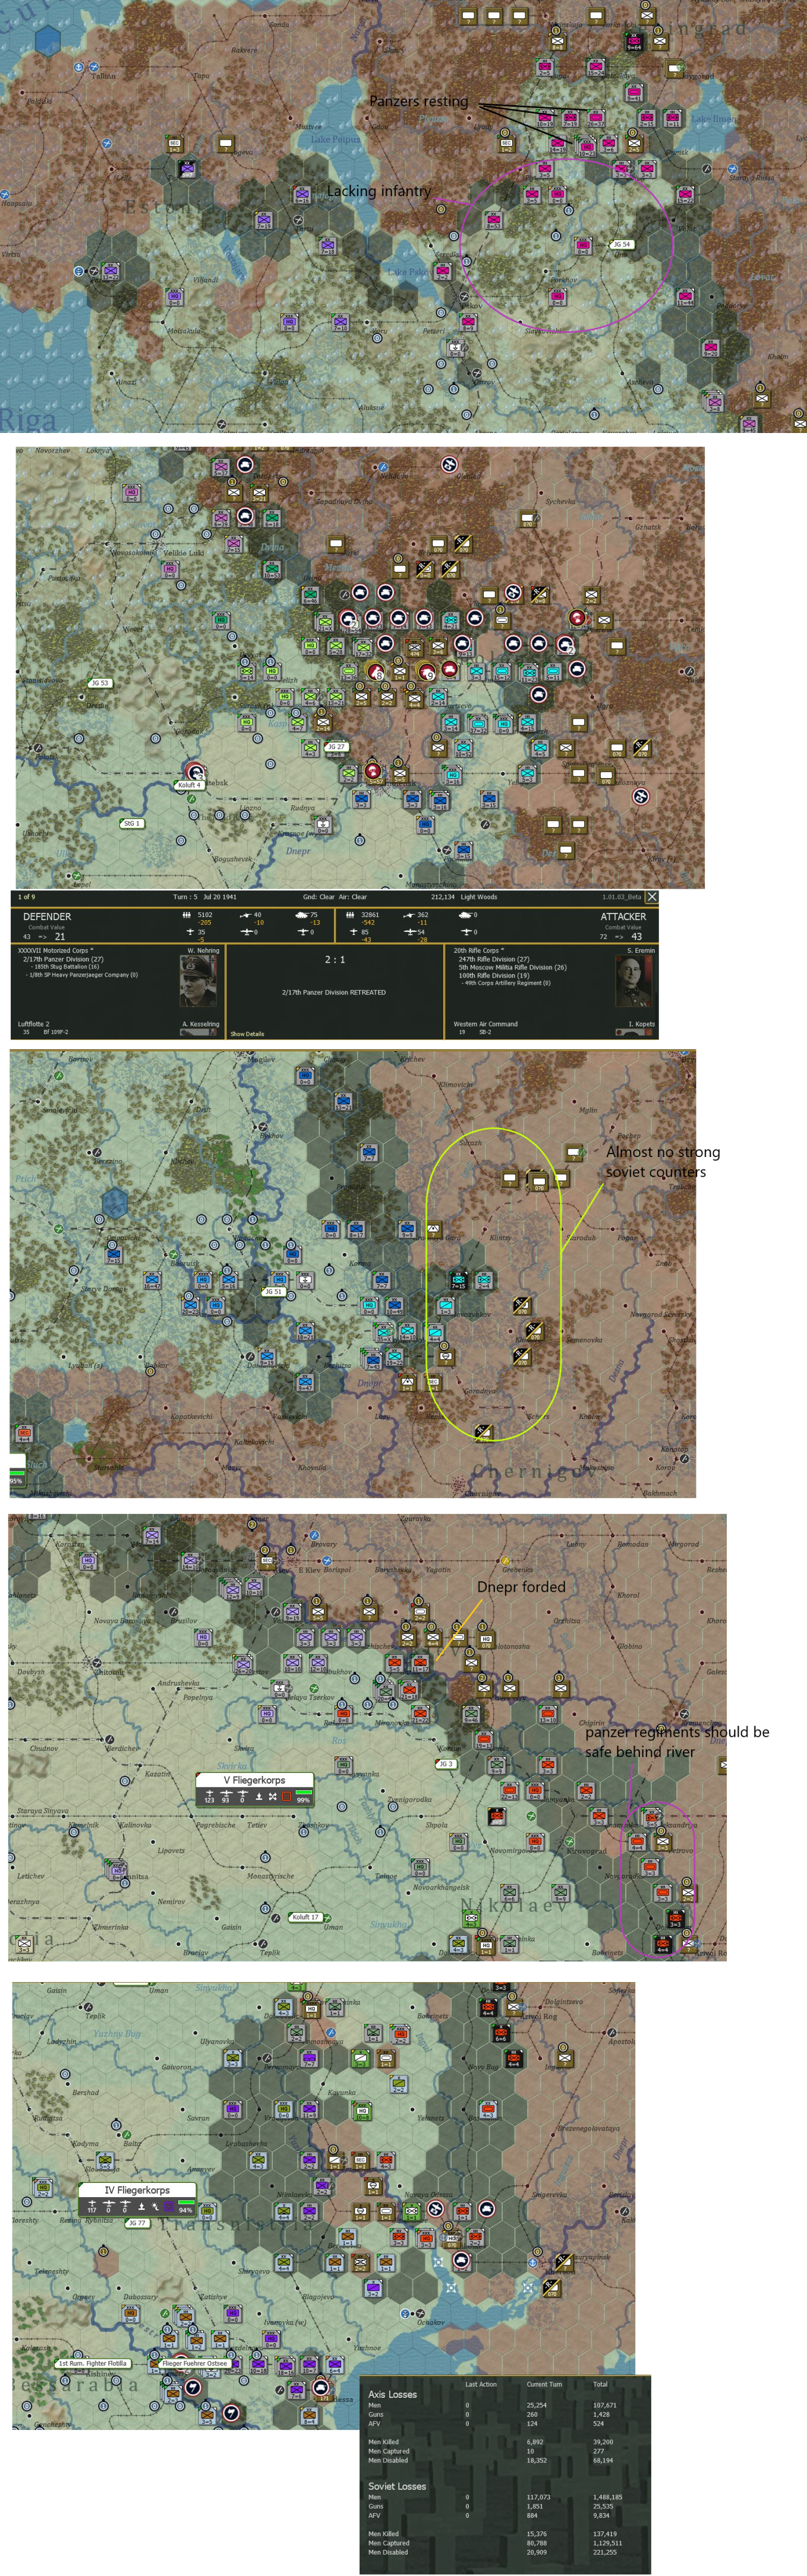Viewport: 807px width, 2576px height.
Task: Click the 'Light Woods' terrain label
Action: (x=479, y=897)
